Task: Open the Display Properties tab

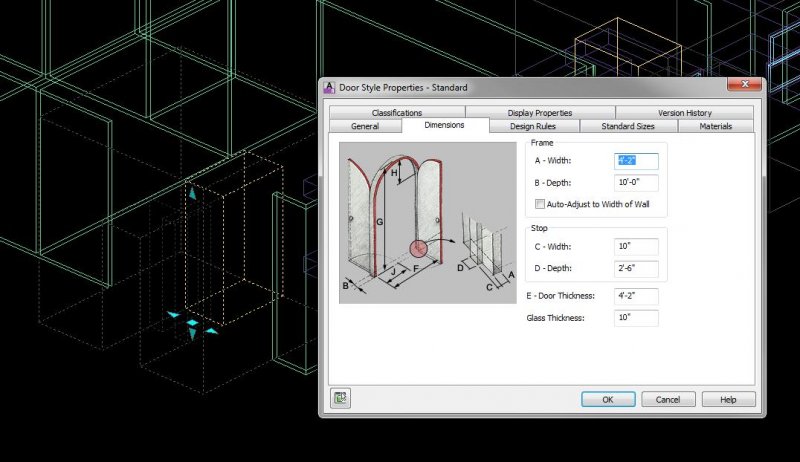Action: (540, 113)
